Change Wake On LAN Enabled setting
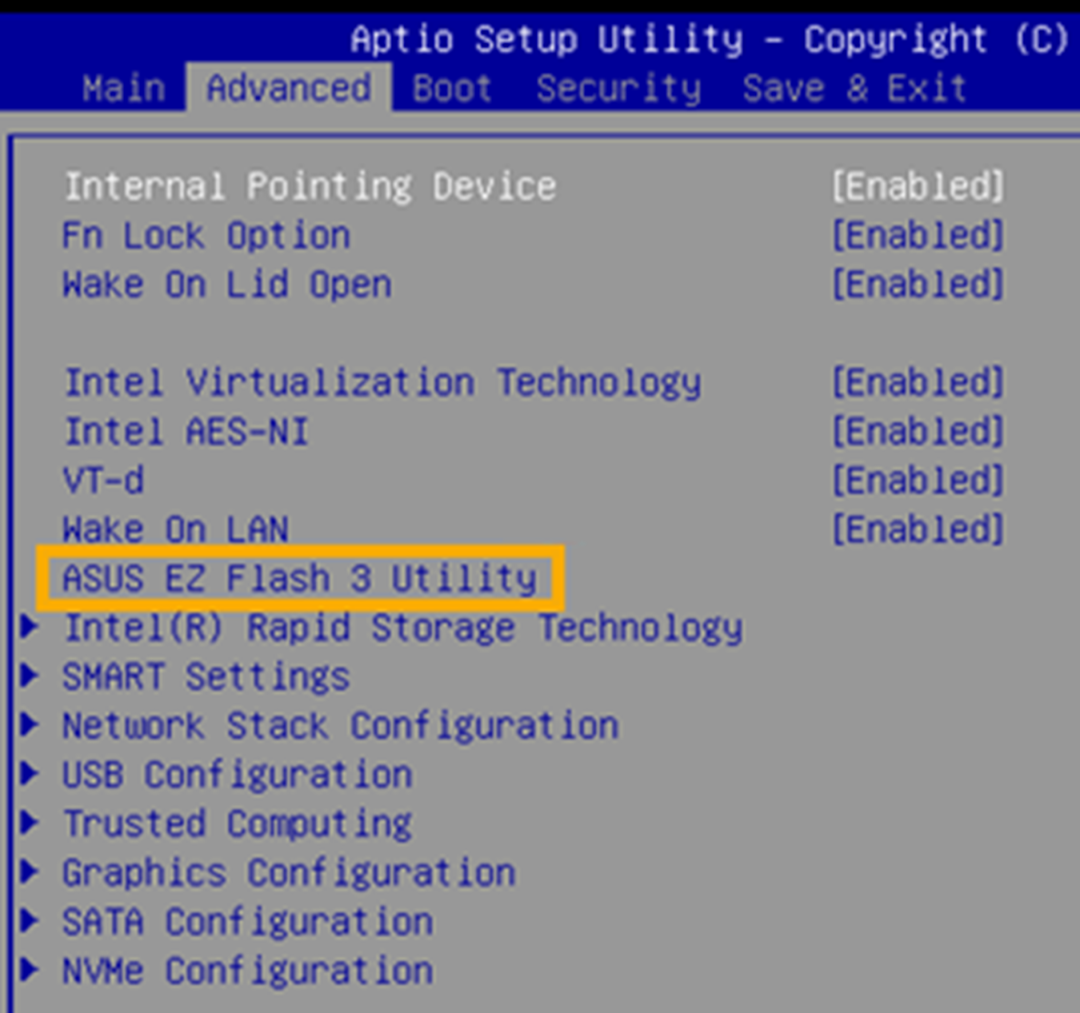1080x1013 pixels. pos(917,529)
